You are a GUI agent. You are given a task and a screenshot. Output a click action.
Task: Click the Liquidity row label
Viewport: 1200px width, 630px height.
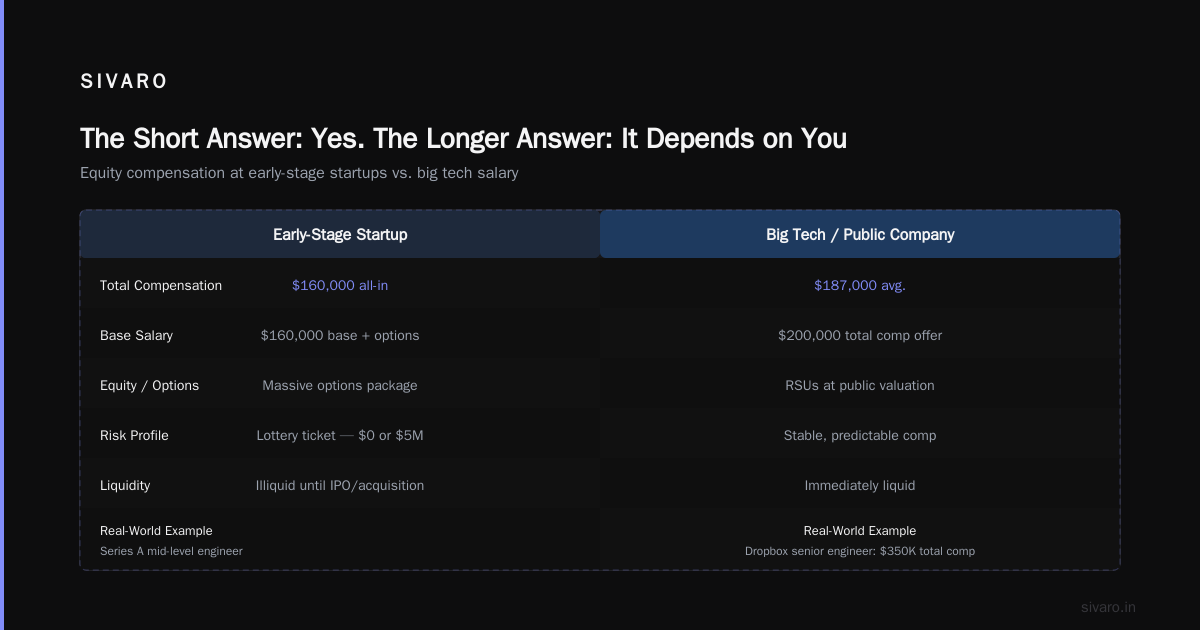[x=125, y=485]
